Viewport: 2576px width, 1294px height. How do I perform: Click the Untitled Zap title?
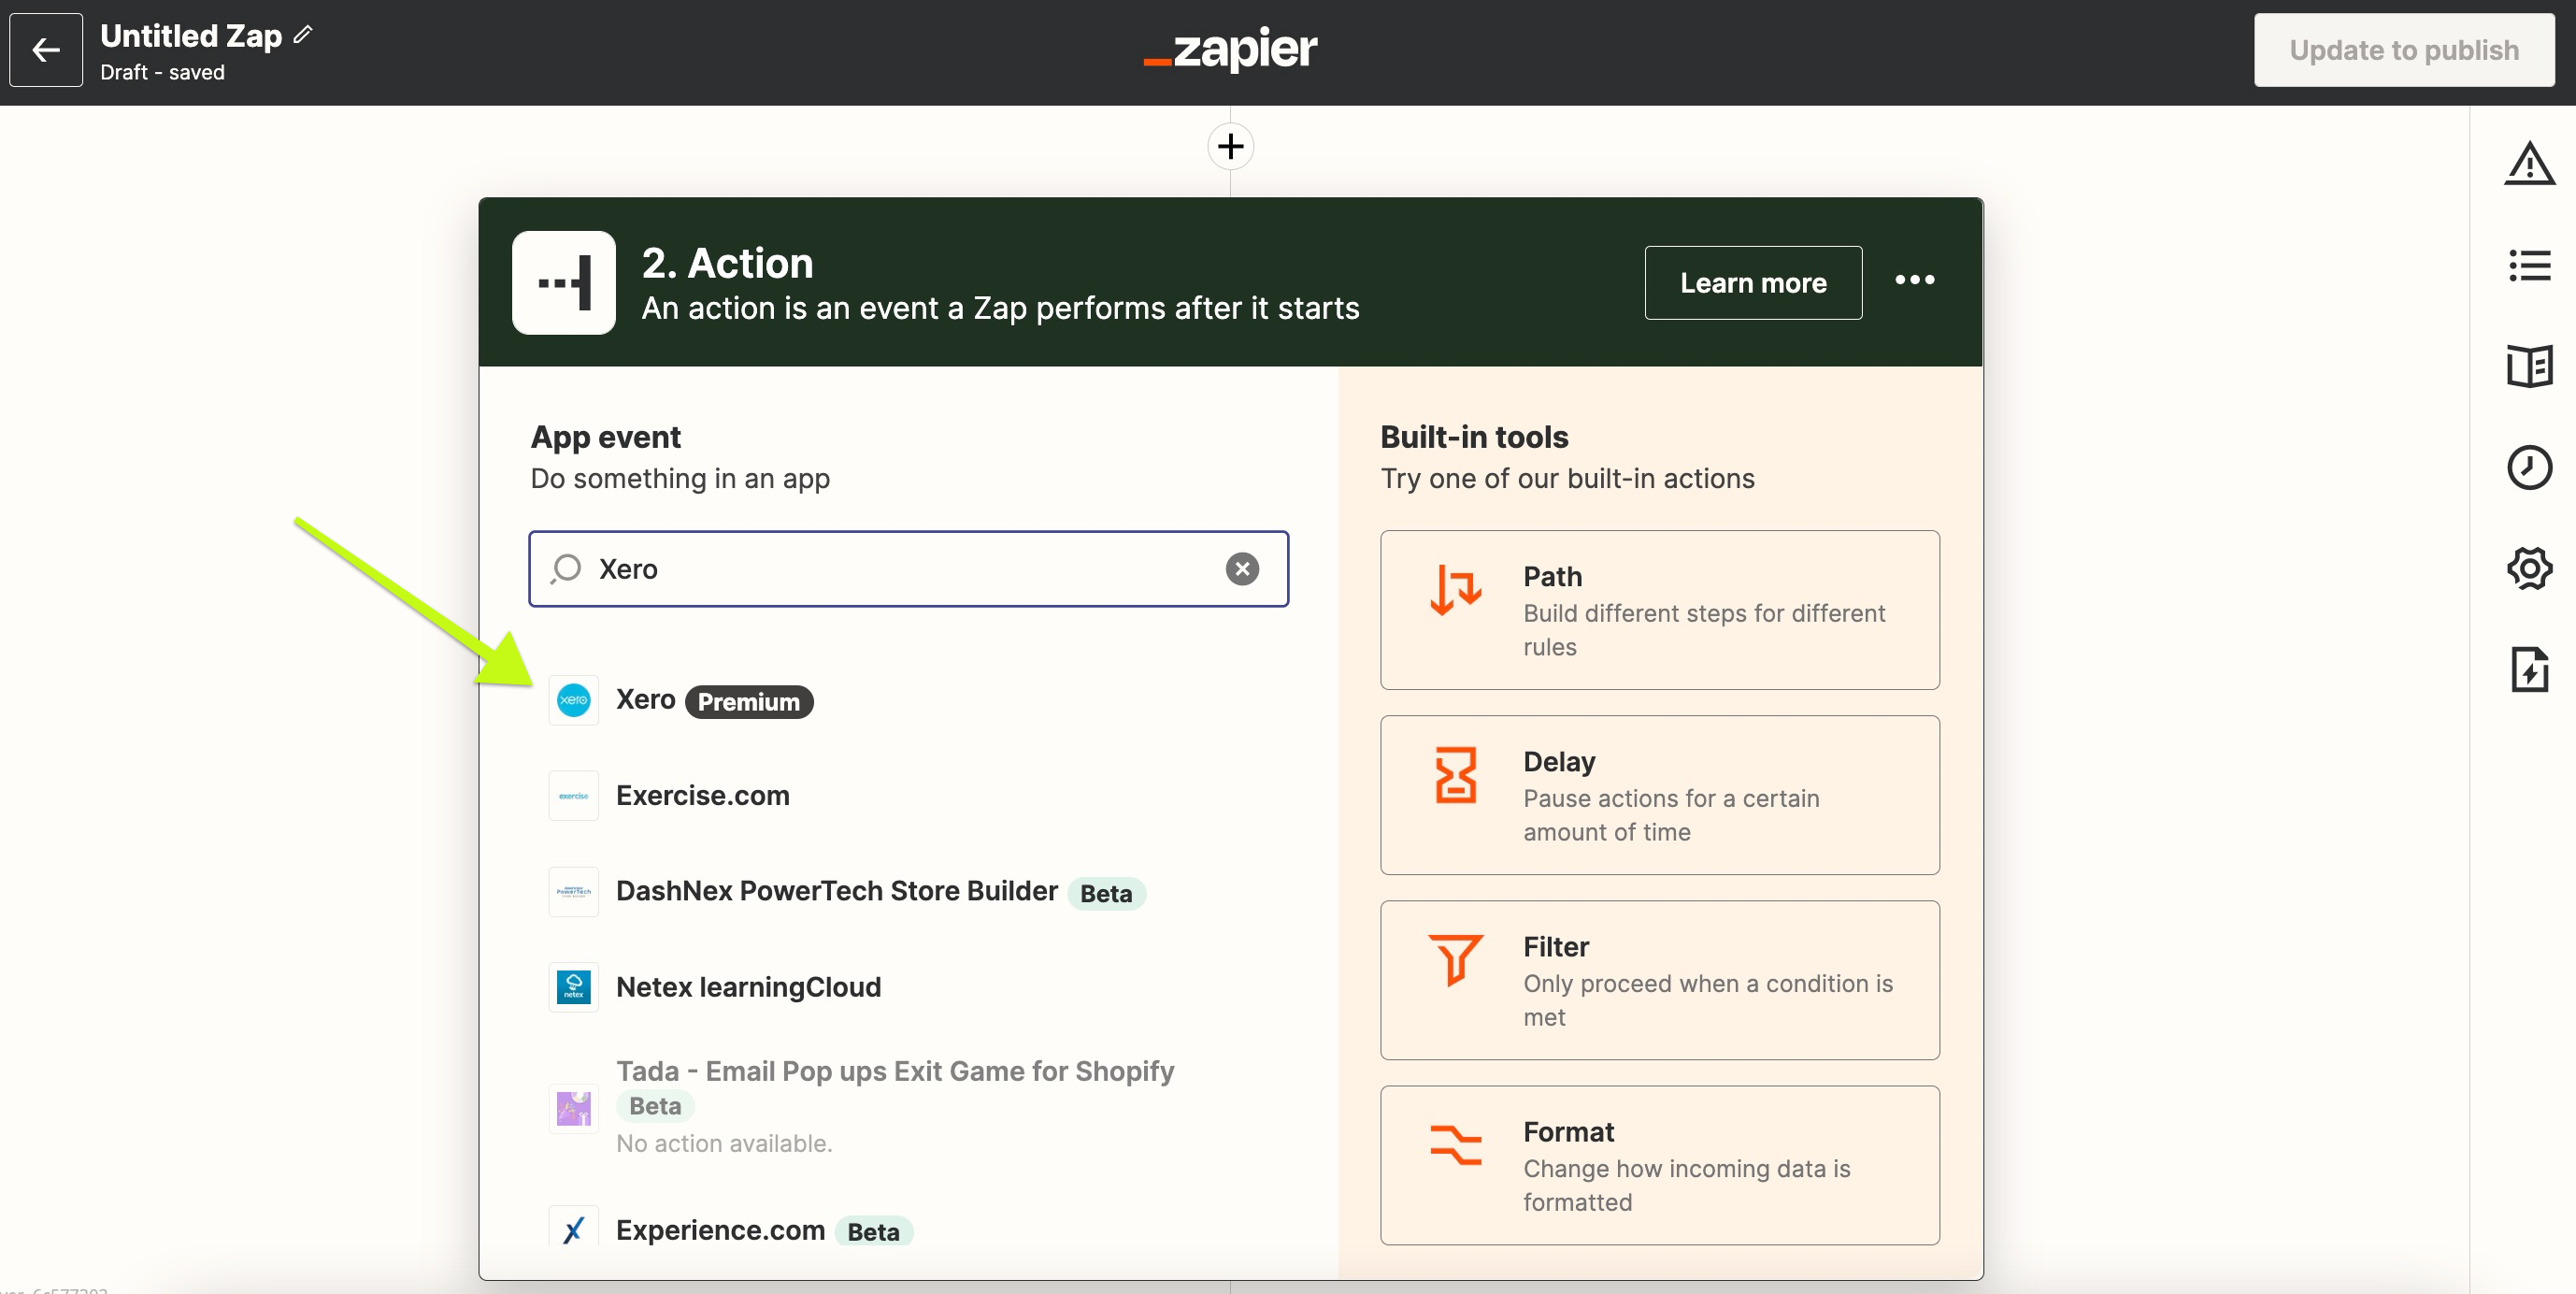(x=191, y=36)
